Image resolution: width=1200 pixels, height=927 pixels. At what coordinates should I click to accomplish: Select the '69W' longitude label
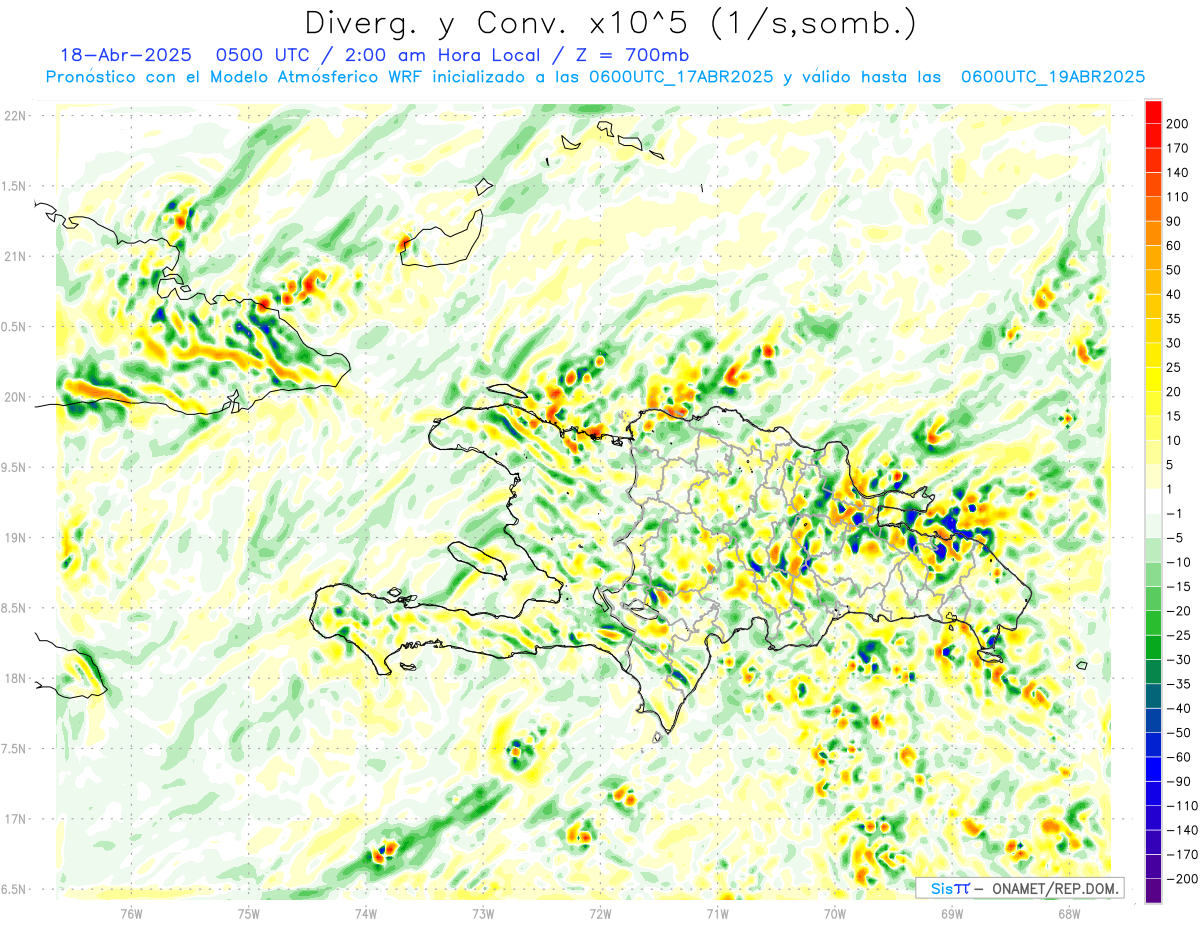coord(952,914)
